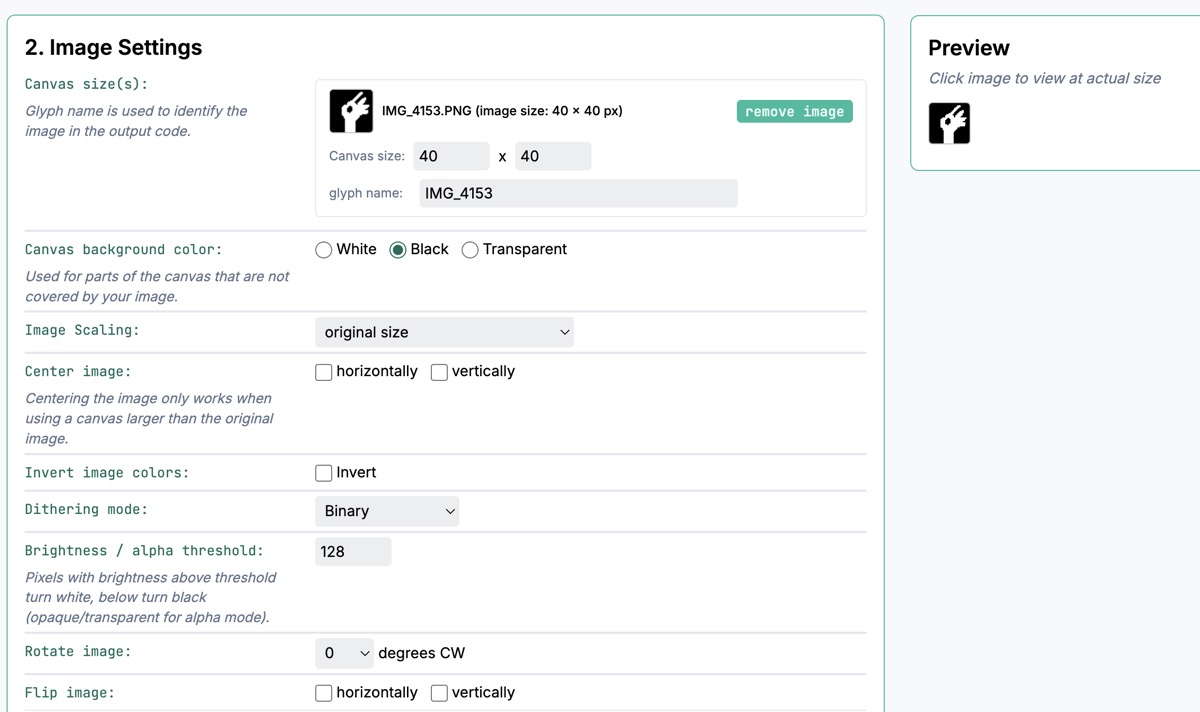
Task: Edit the canvas width field
Action: click(x=451, y=156)
